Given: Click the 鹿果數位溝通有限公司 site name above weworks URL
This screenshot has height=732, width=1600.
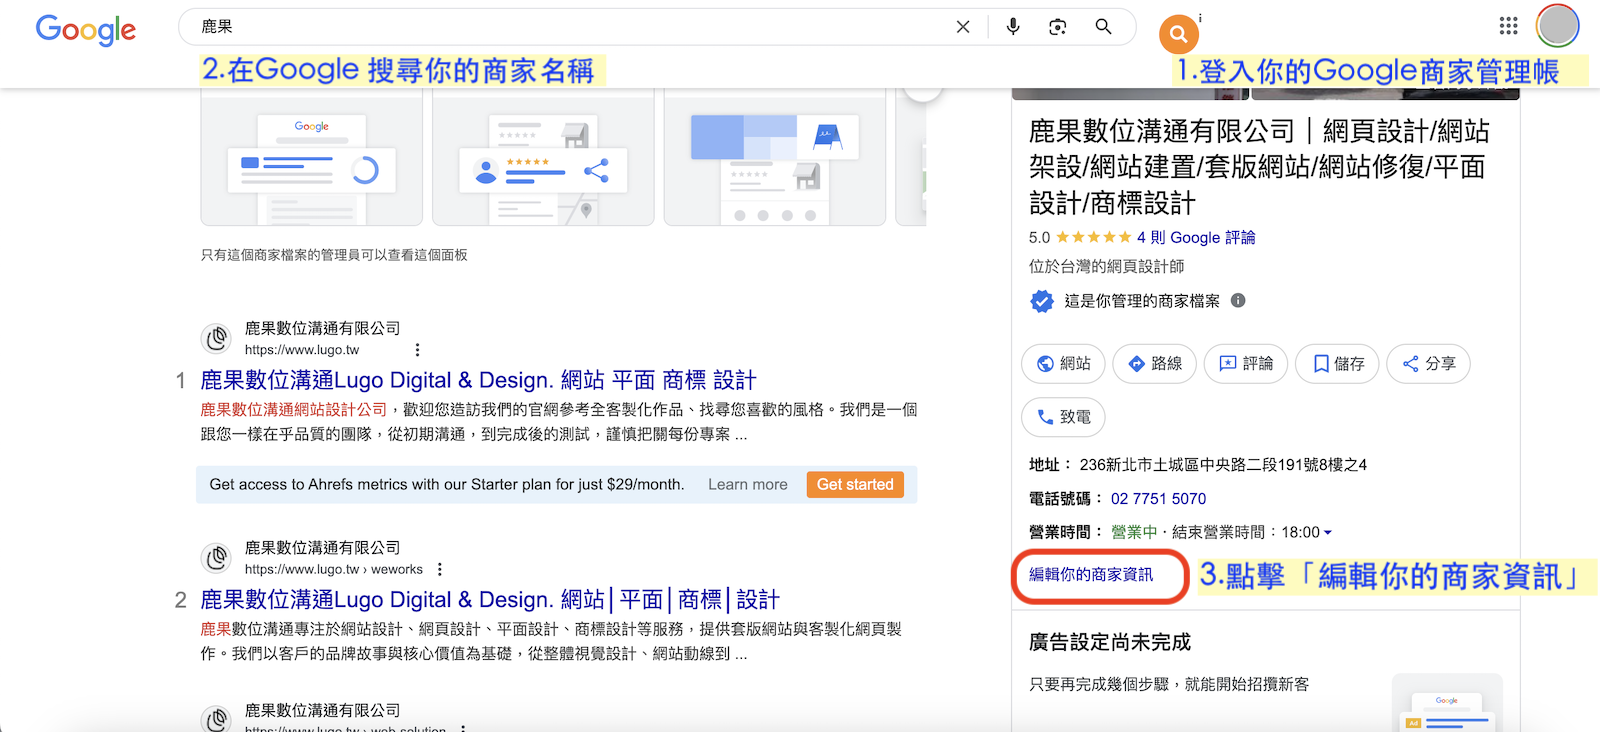Looking at the screenshot, I should click(x=322, y=547).
